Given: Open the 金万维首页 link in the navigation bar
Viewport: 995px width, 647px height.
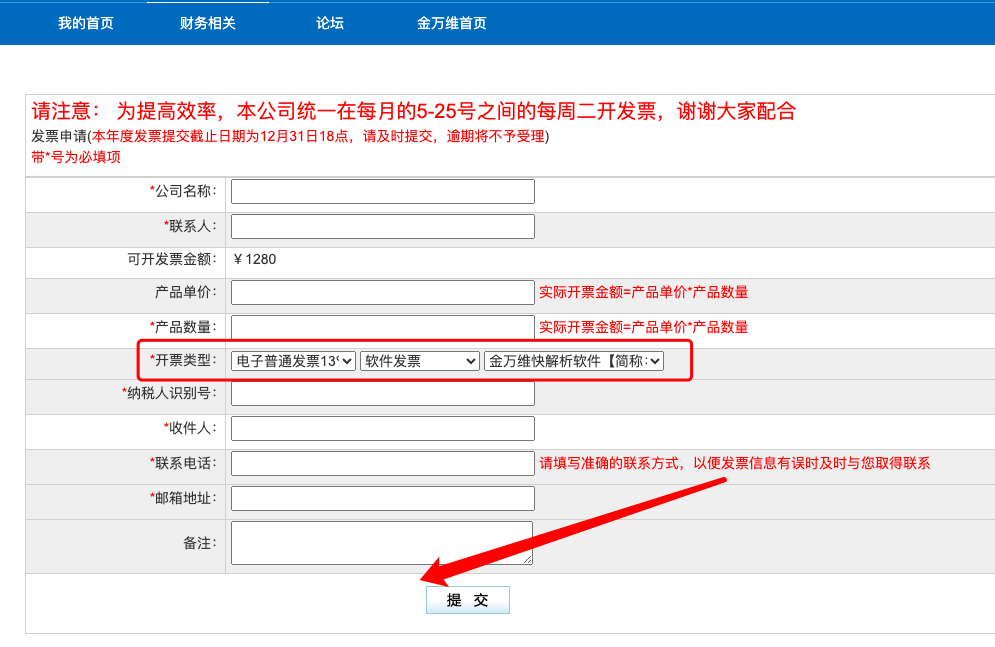Looking at the screenshot, I should [x=452, y=23].
